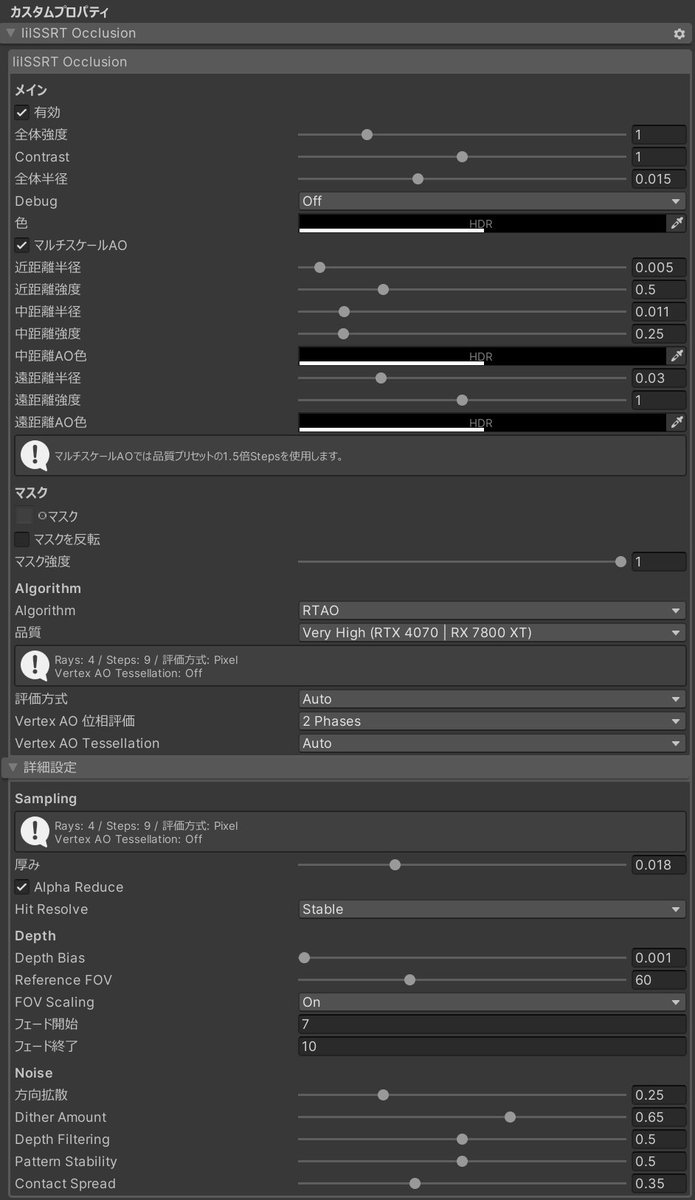
Task: Click the 近距離強度 slider
Action: (x=462, y=289)
